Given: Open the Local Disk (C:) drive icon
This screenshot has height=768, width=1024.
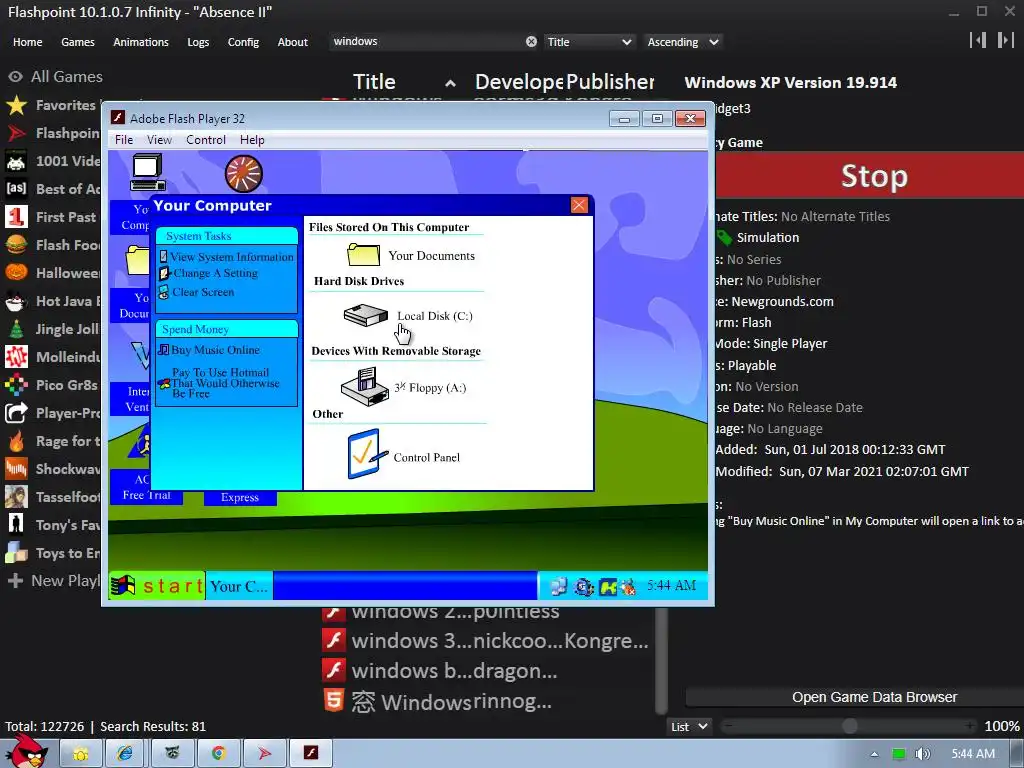Looking at the screenshot, I should coord(366,315).
